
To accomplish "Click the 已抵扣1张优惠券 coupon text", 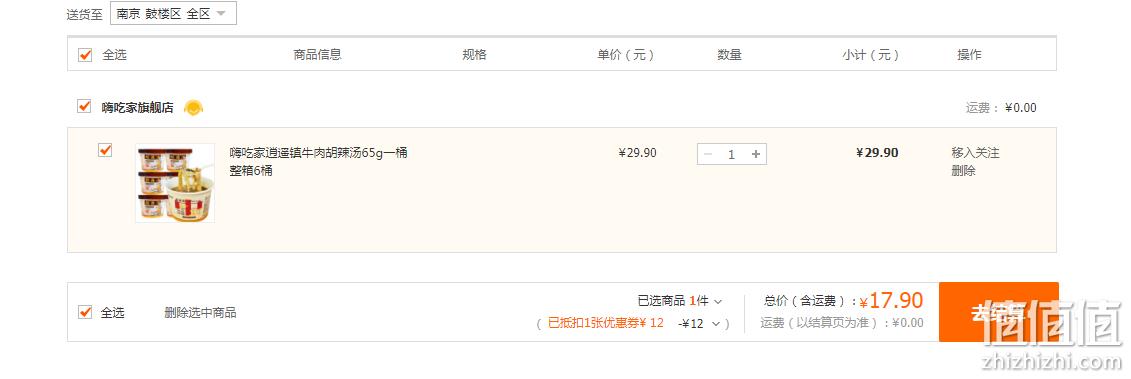I will (x=605, y=323).
